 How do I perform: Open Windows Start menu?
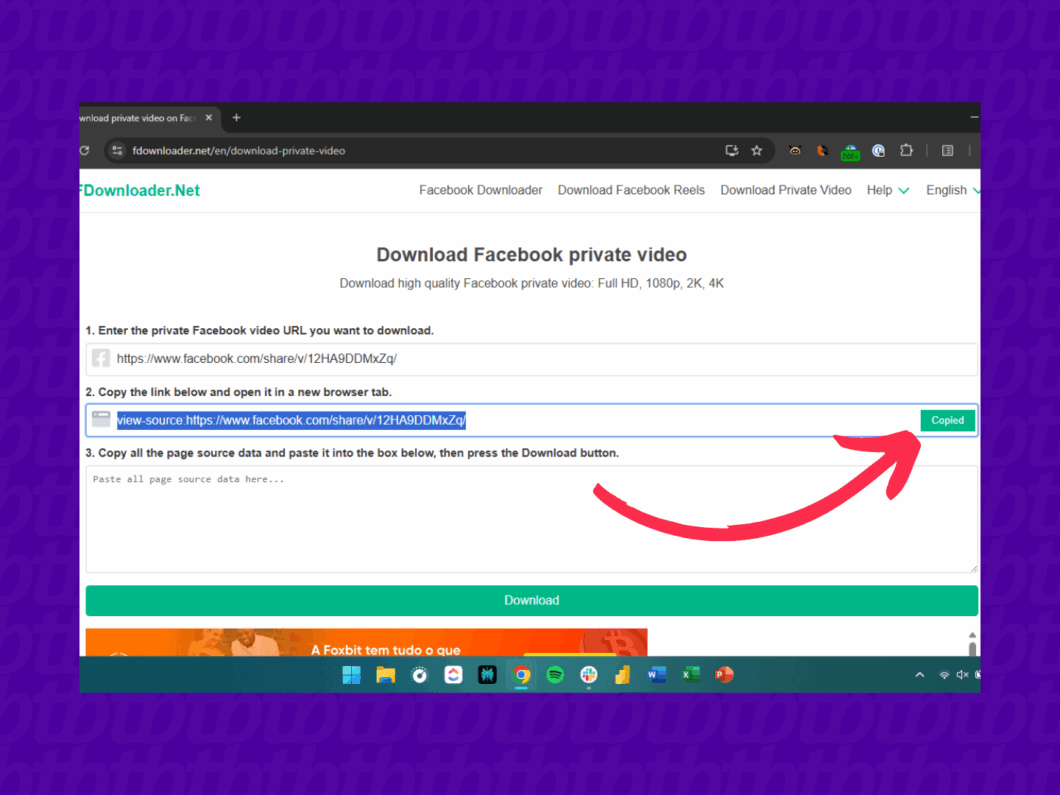[352, 675]
